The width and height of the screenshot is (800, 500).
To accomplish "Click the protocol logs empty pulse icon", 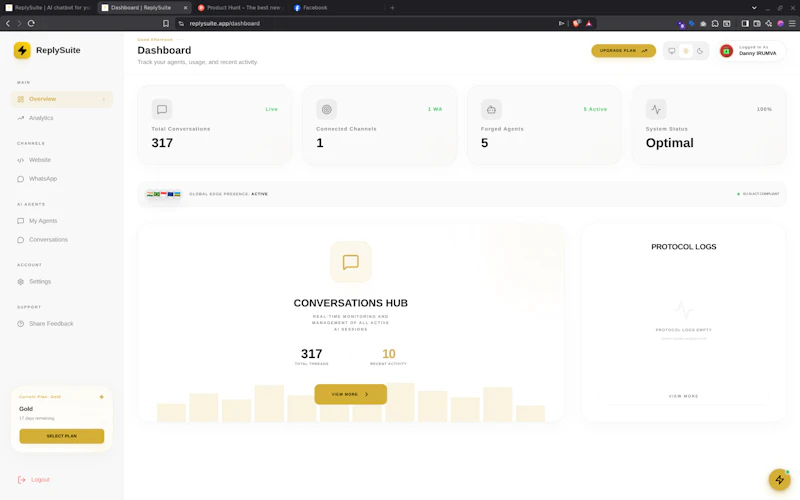I will tap(684, 310).
